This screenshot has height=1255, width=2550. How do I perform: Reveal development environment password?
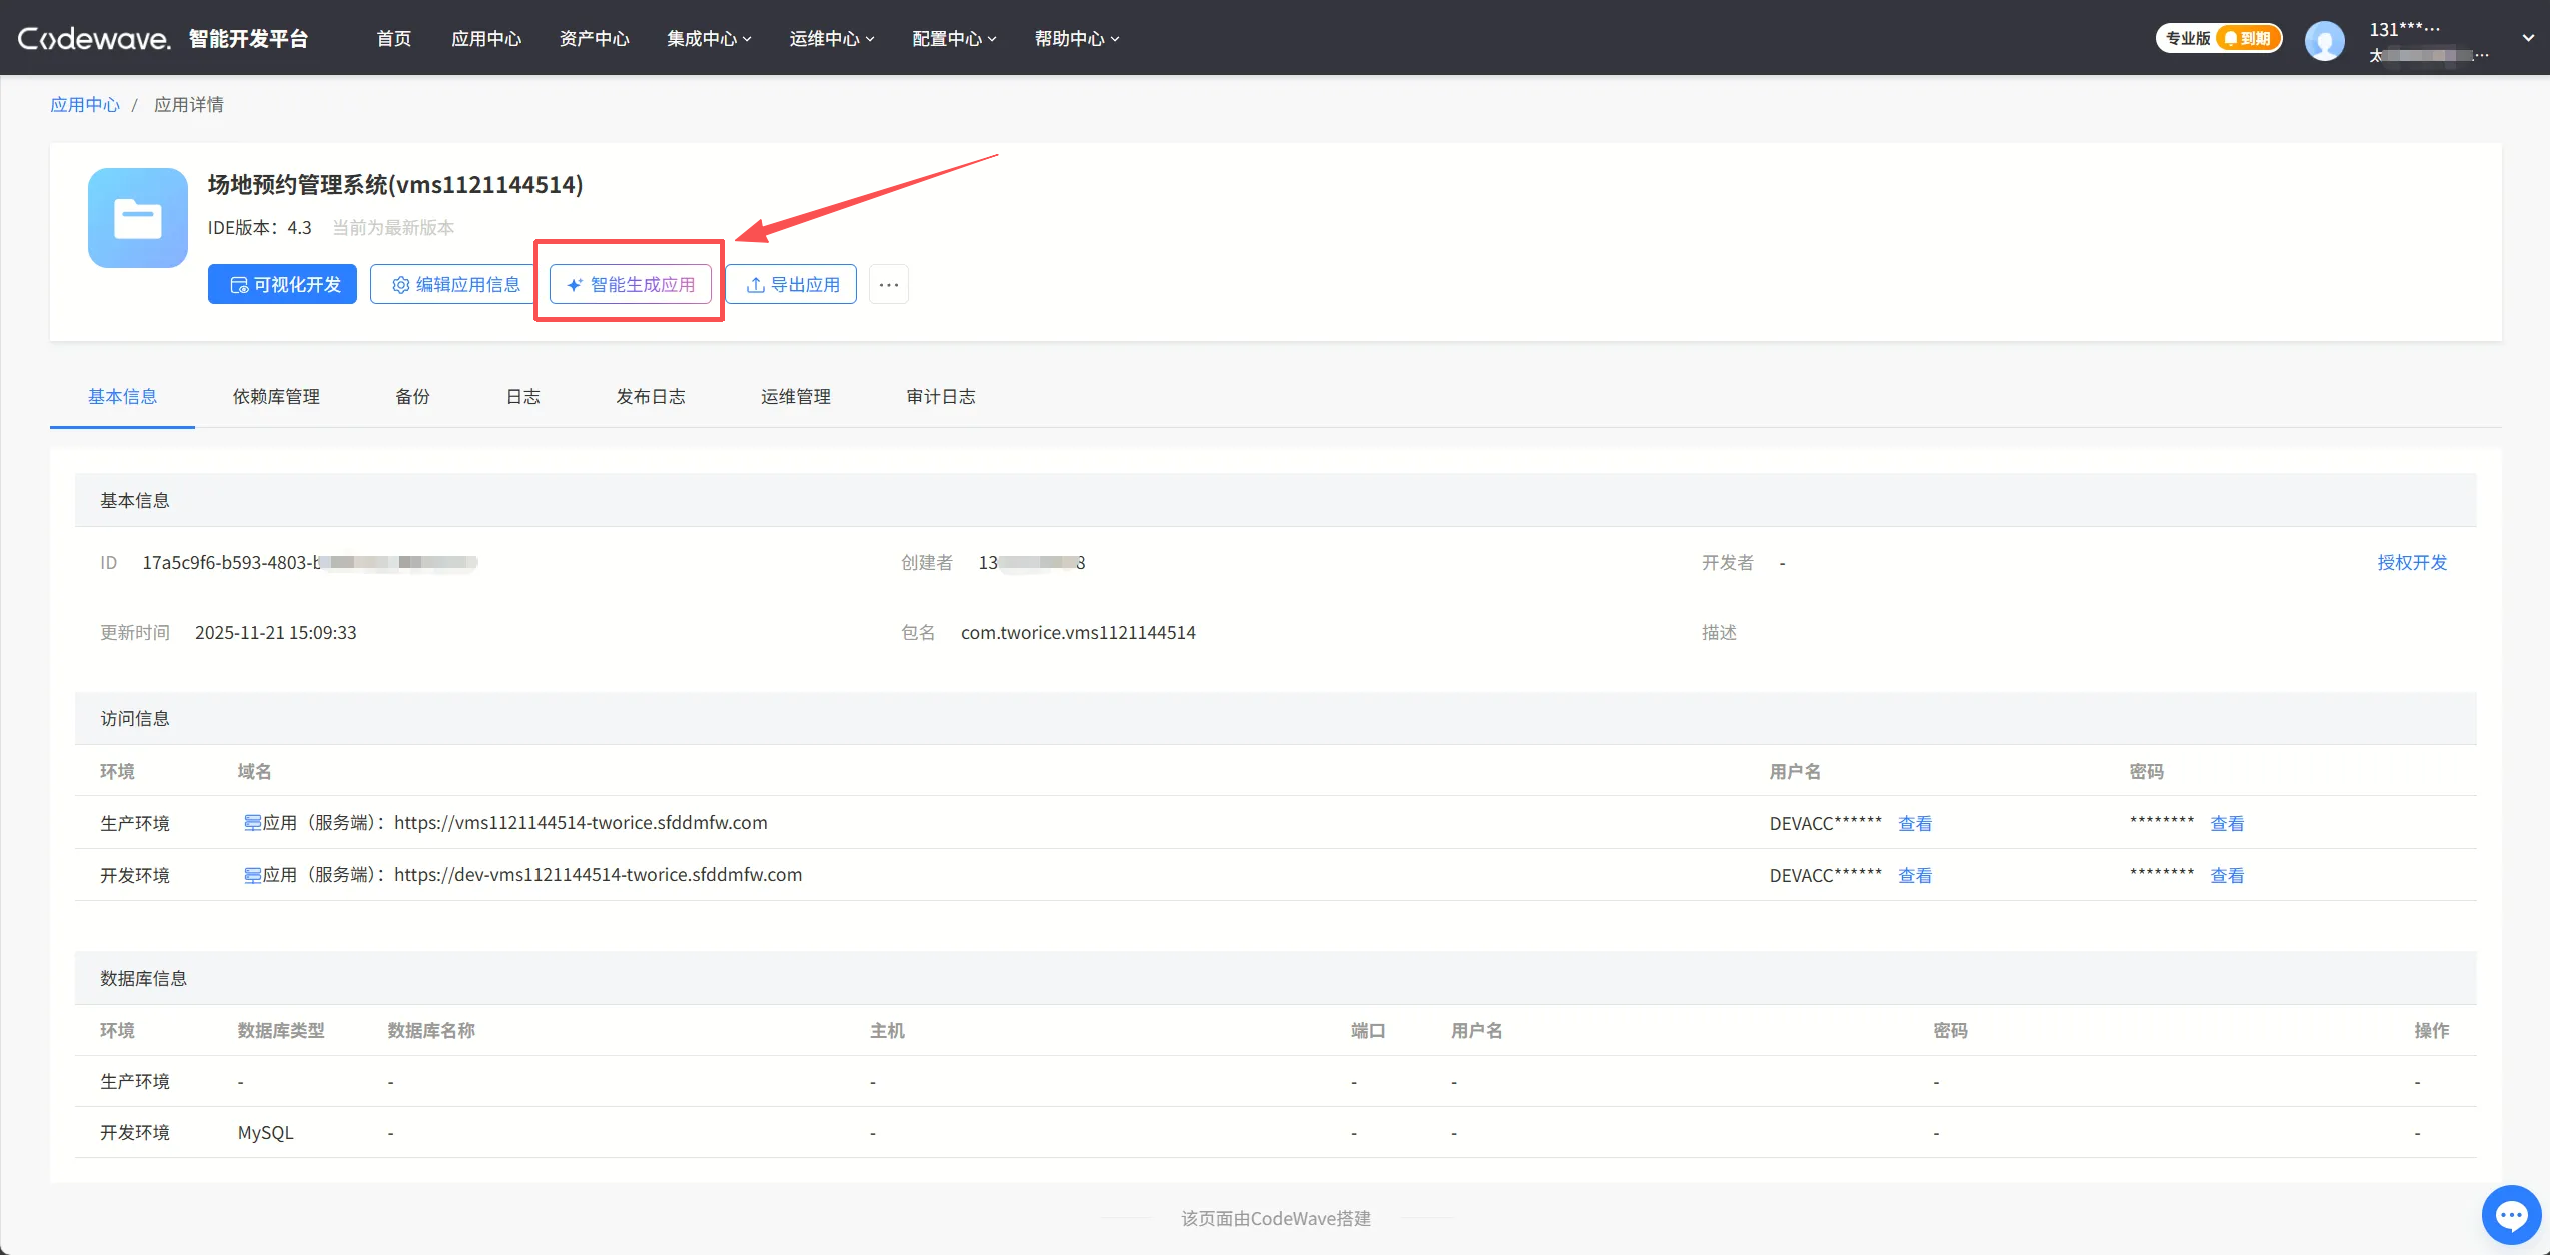click(x=2226, y=876)
